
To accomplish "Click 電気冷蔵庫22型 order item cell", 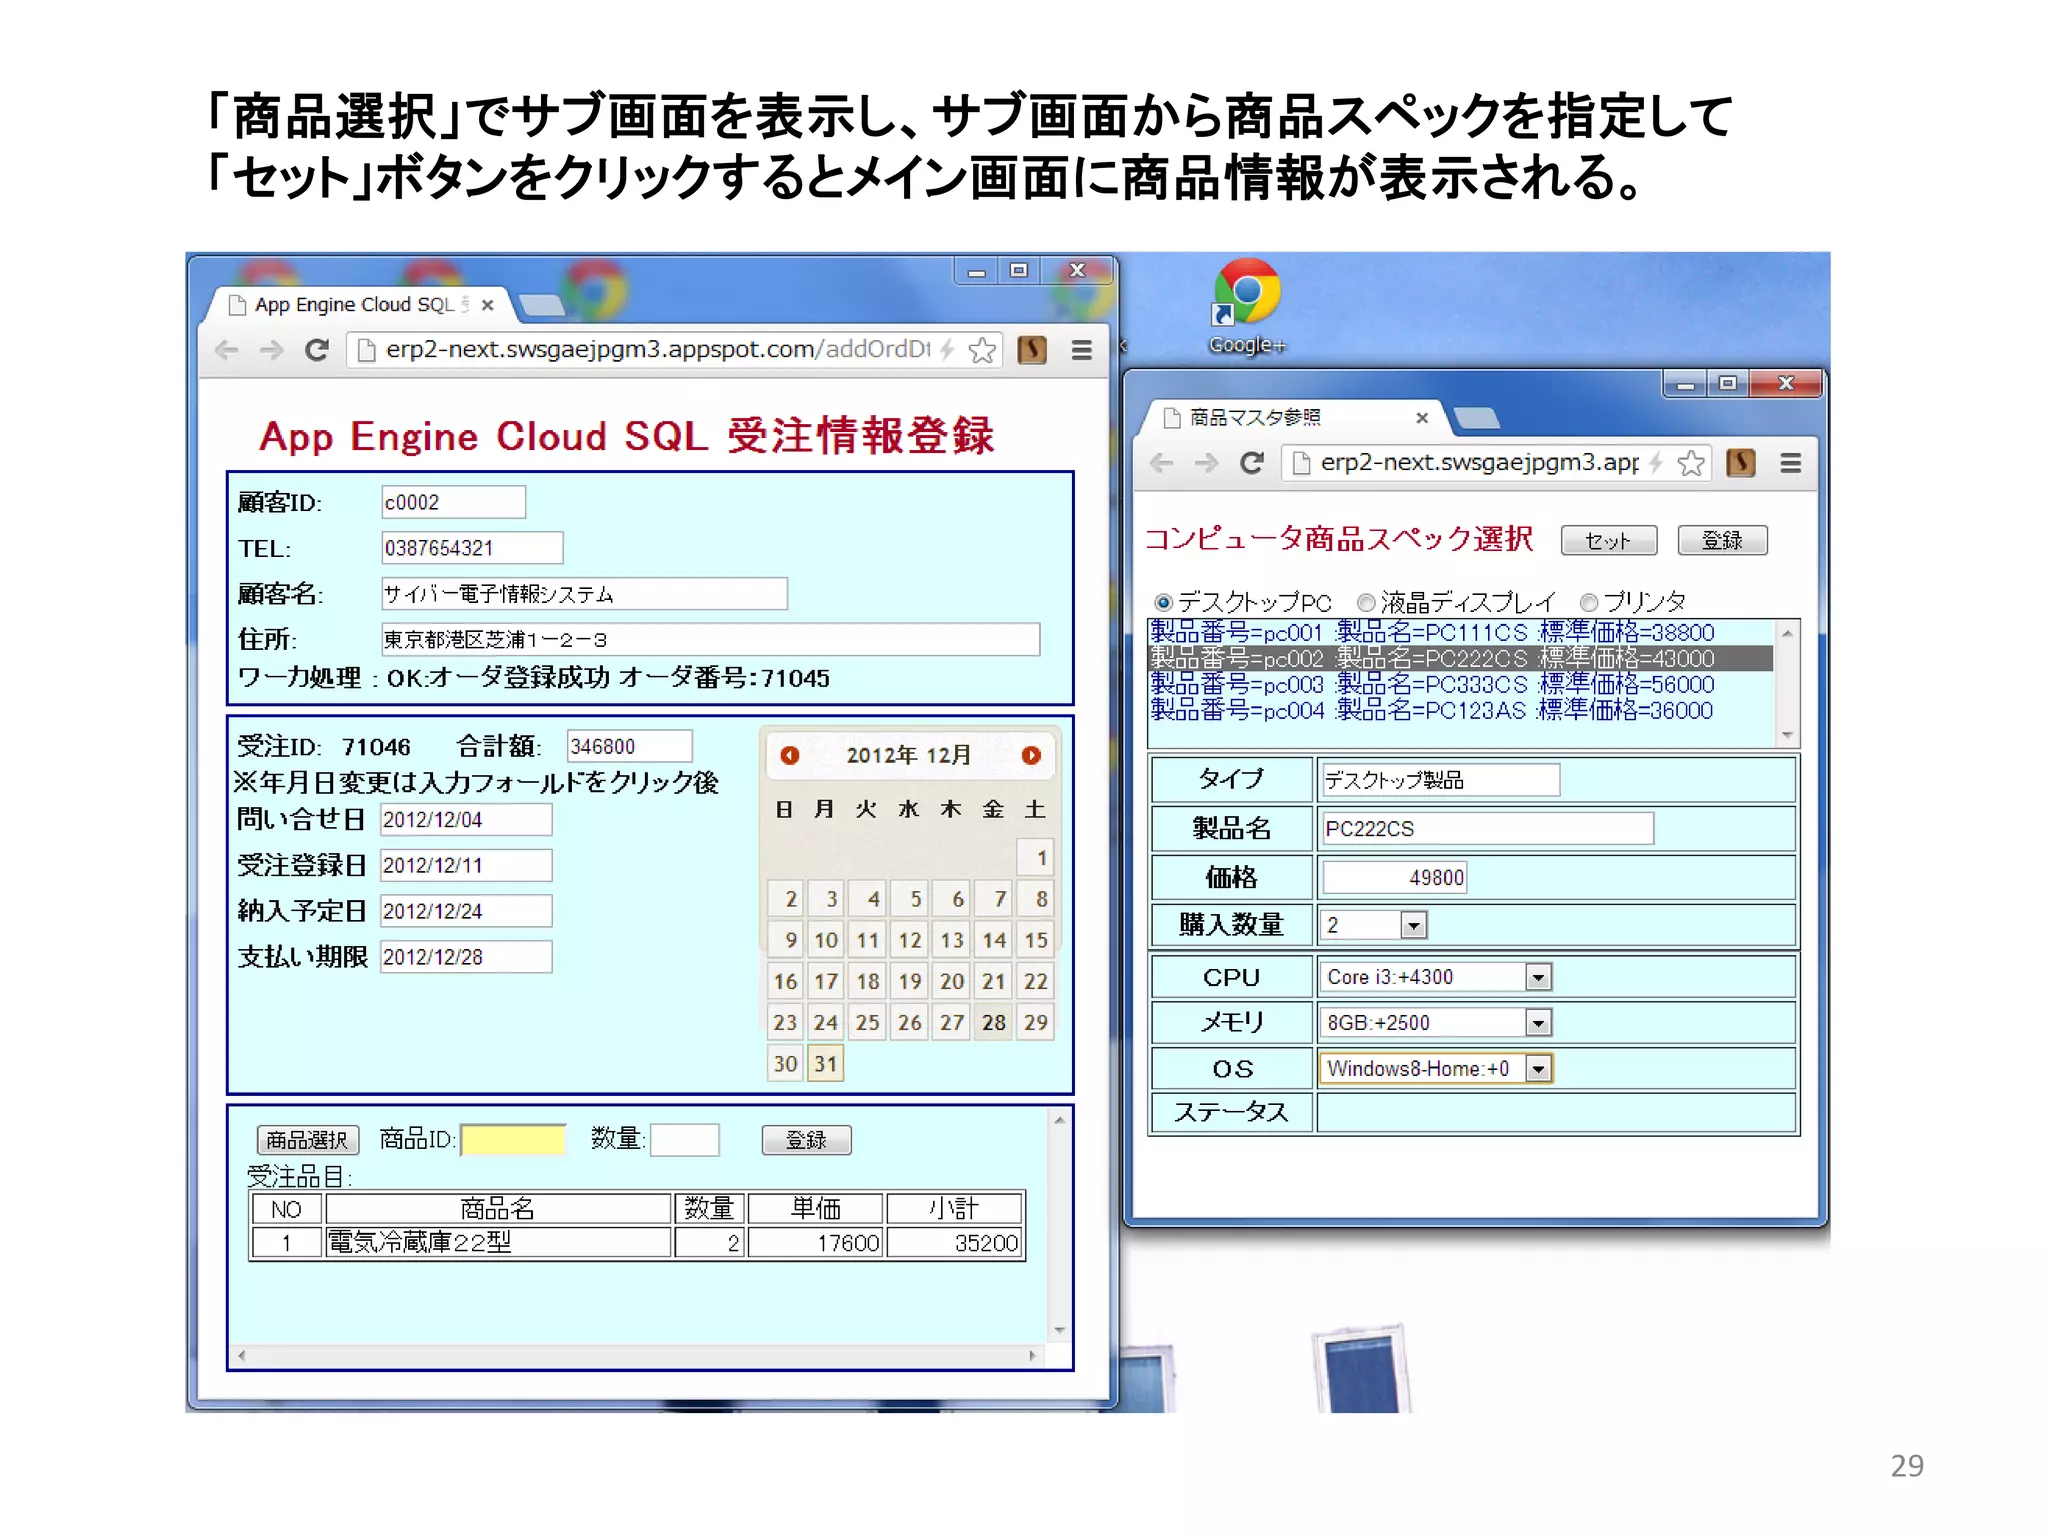I will coord(498,1242).
